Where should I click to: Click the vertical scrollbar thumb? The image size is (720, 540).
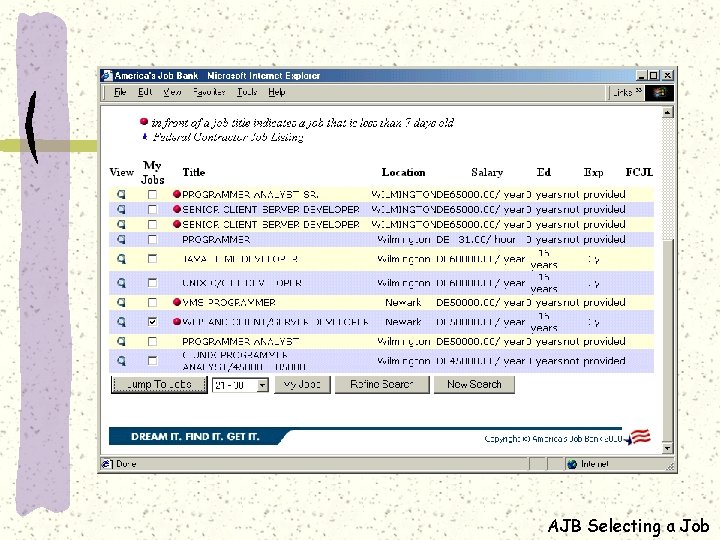pyautogui.click(x=668, y=340)
